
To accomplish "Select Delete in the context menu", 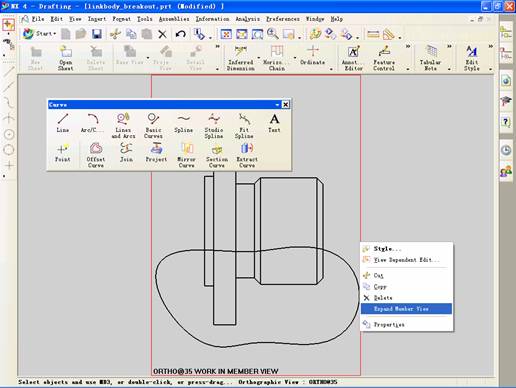I will coord(406,298).
